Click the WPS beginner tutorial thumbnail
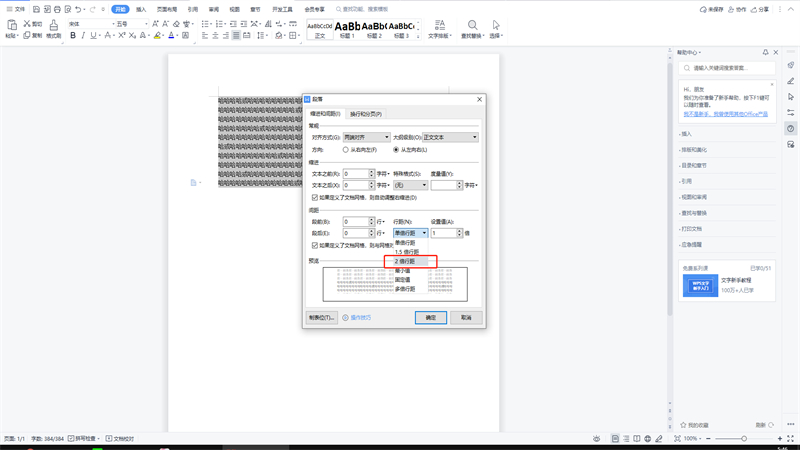This screenshot has height=450, width=800. click(x=700, y=286)
